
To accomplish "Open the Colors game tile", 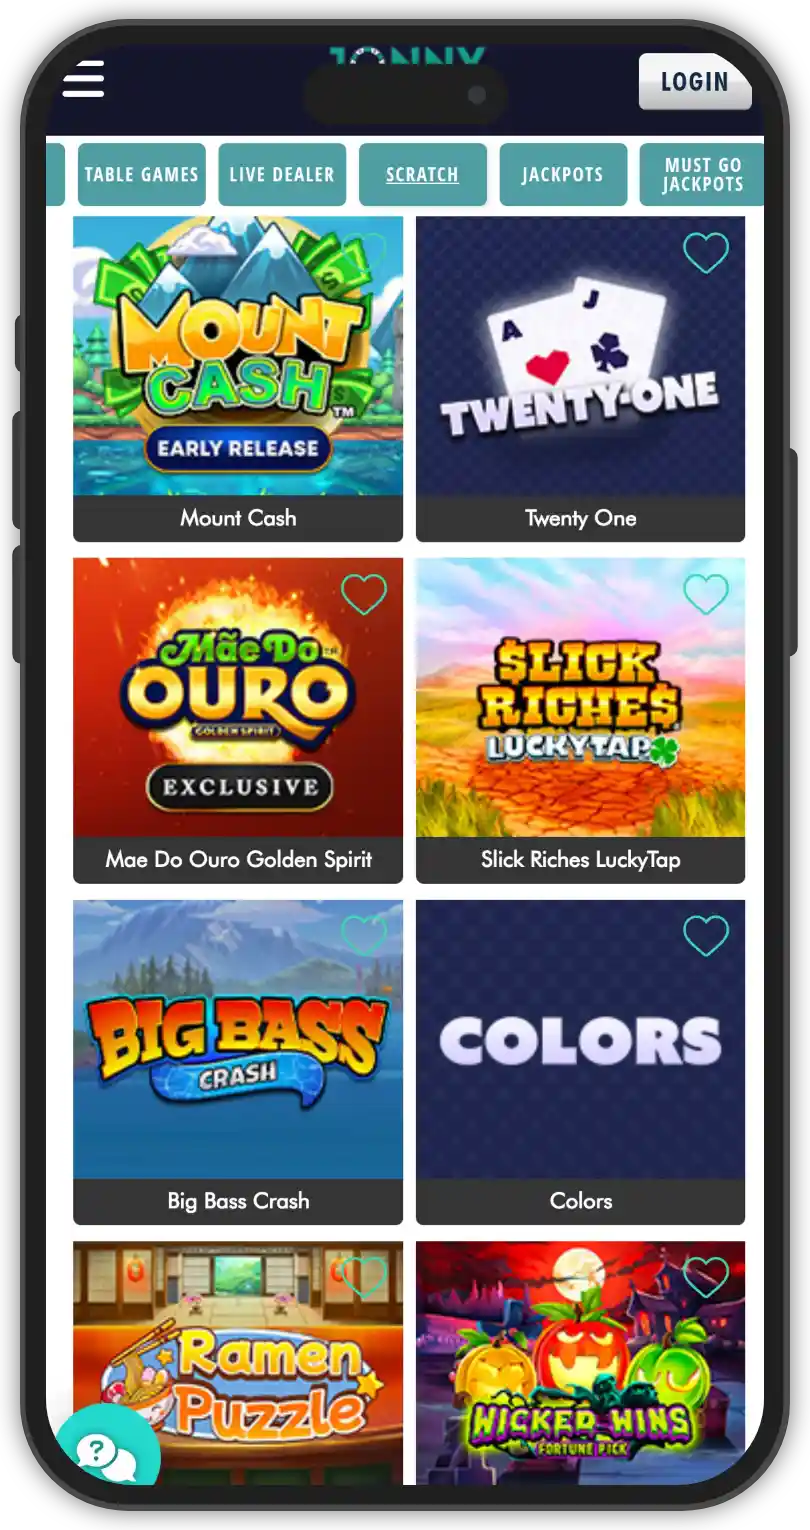I will [x=580, y=1062].
